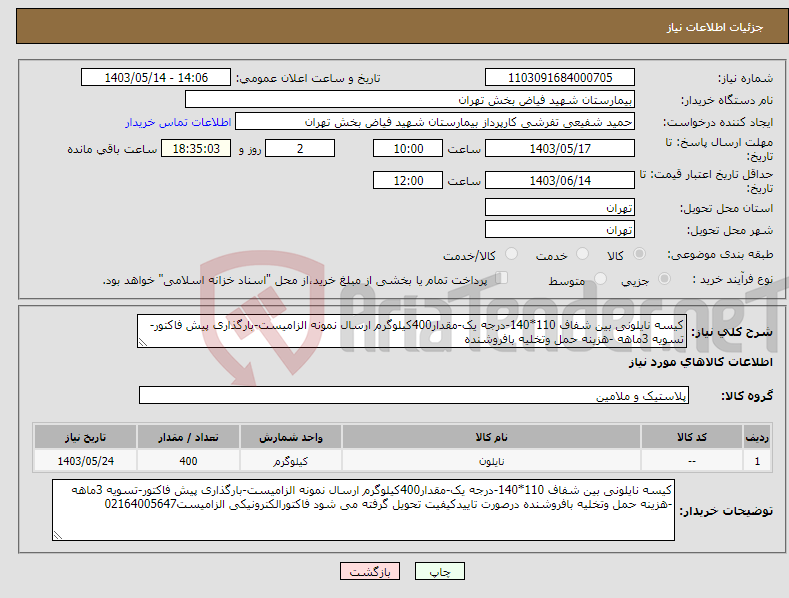Screen dimensions: 789x598
Task: Click the گروه کالا label
Action: click(747, 396)
